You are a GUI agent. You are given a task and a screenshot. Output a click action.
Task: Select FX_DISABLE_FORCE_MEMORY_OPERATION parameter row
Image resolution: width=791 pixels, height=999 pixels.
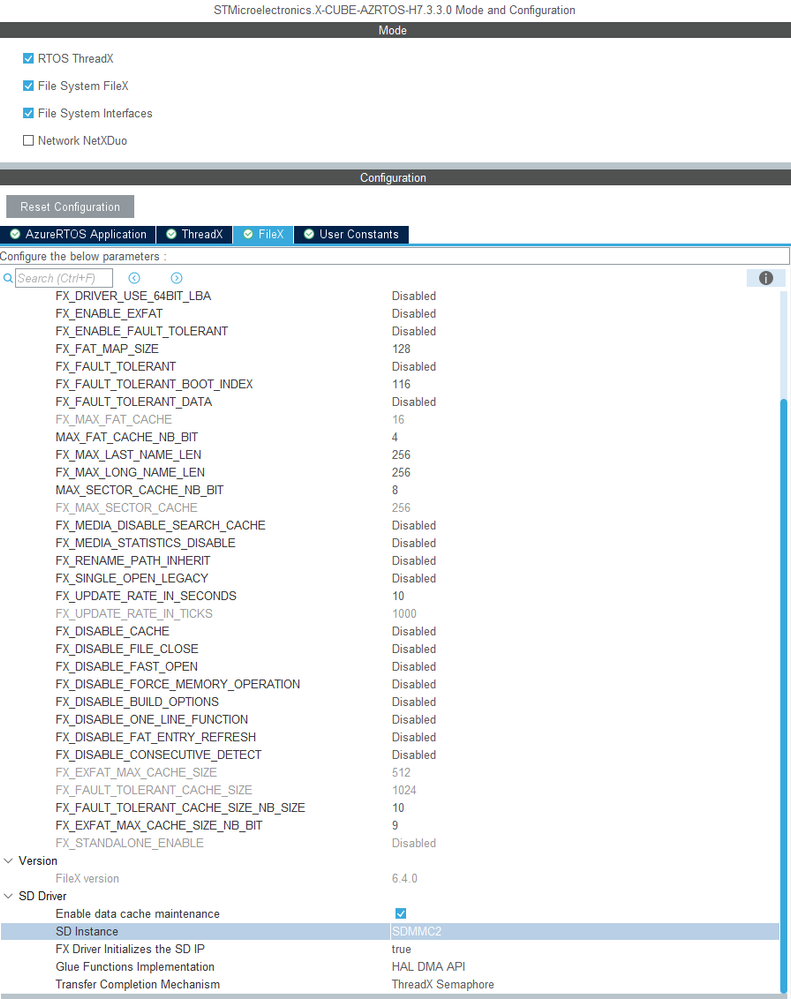[x=389, y=684]
